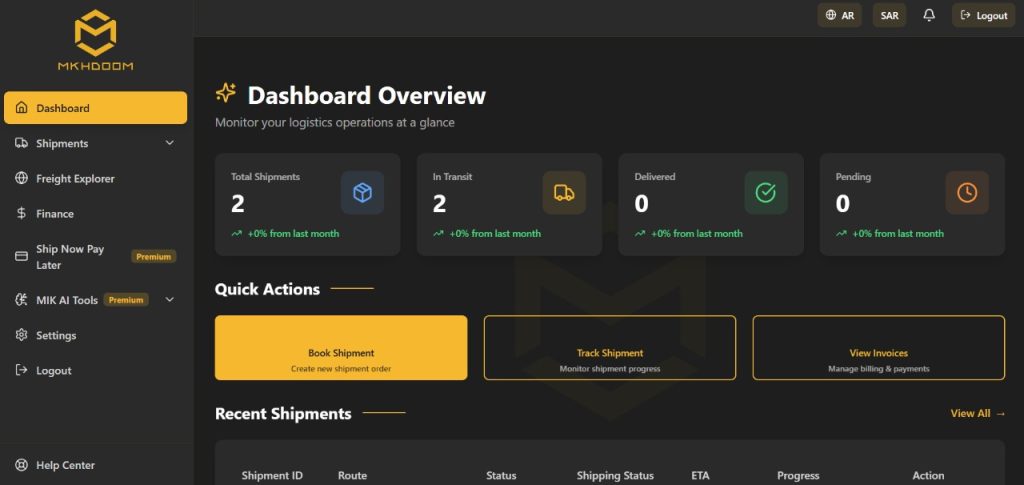Click the green checkmark icon in Delivered card
Screen dimensions: 1024x485
click(x=765, y=193)
